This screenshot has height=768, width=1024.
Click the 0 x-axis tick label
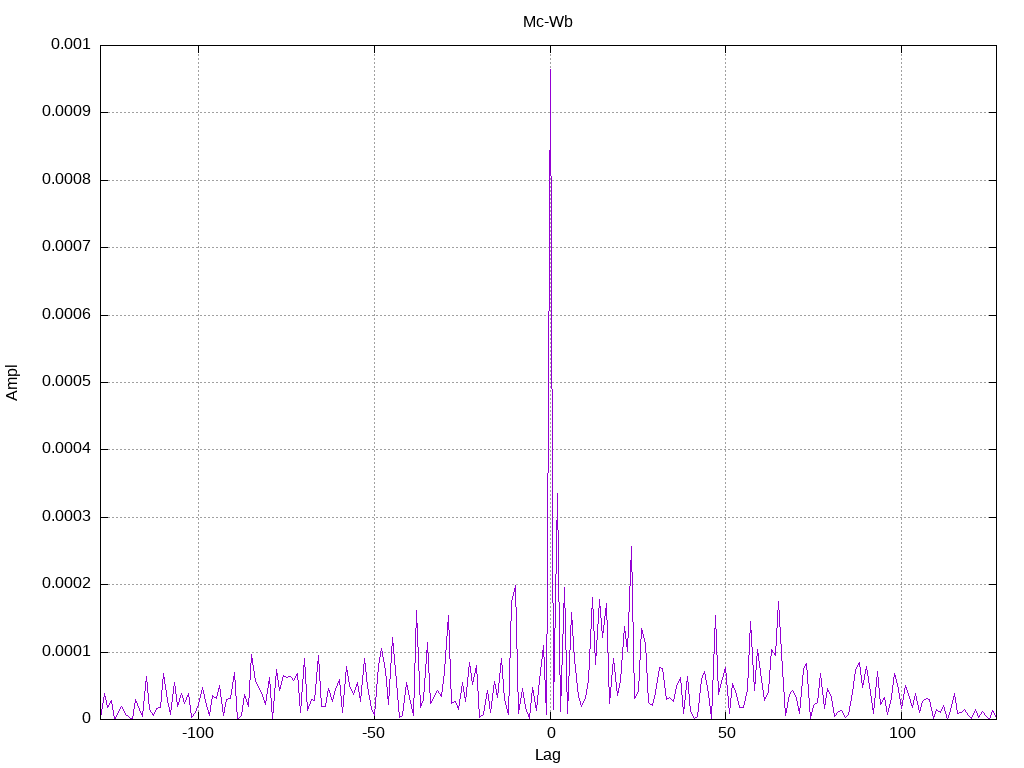tap(551, 733)
